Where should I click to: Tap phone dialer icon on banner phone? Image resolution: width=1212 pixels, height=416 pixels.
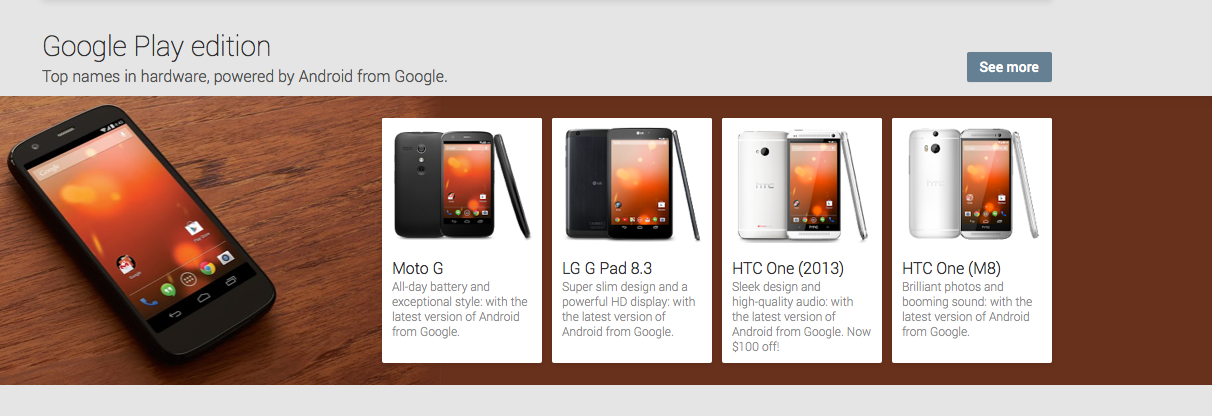pyautogui.click(x=149, y=299)
